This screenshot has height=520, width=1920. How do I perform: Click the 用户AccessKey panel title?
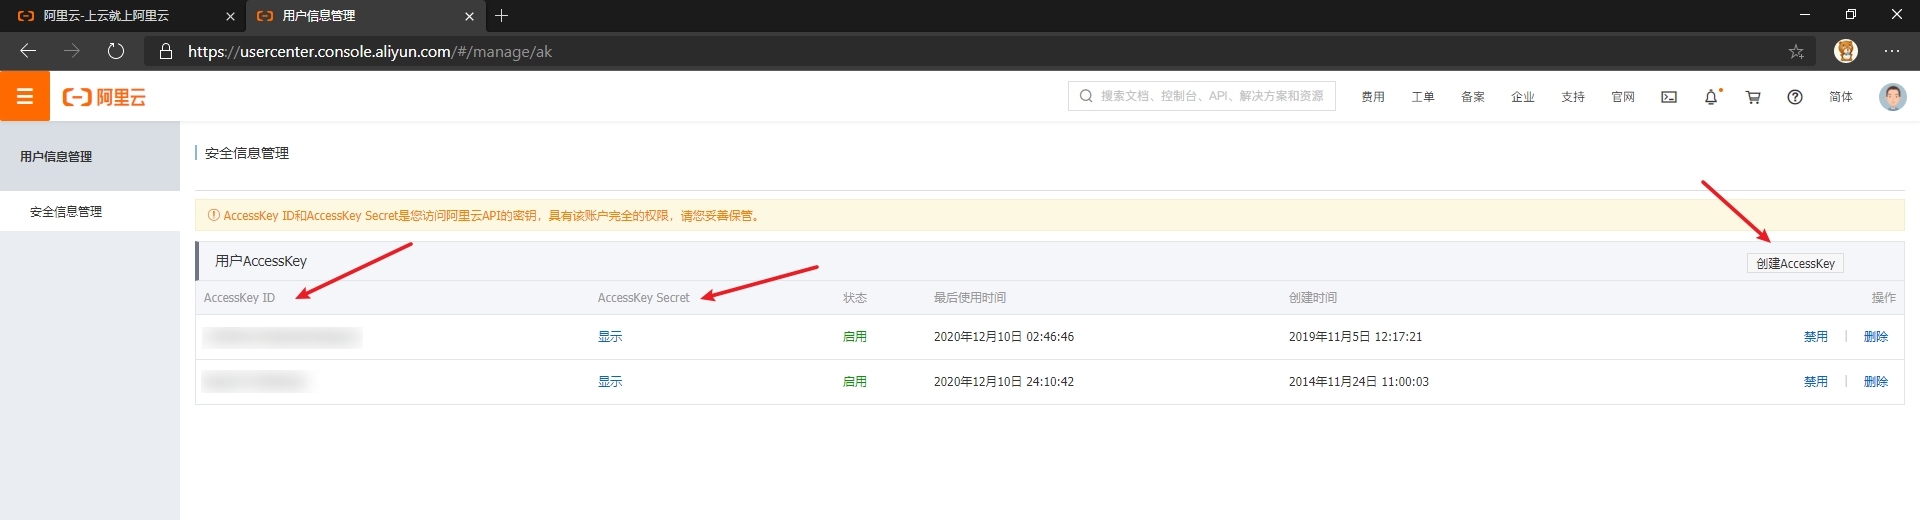point(261,261)
